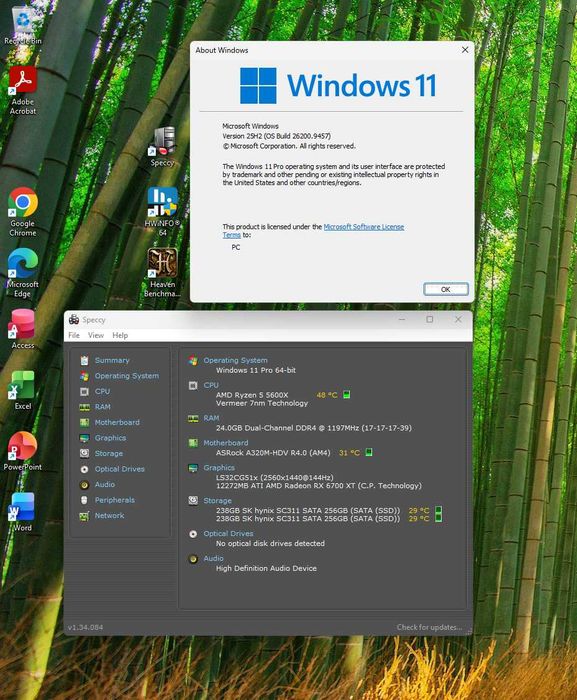Click the Optical Drives disc icon in sidebar
Viewport: 577px width, 700px height.
click(84, 469)
